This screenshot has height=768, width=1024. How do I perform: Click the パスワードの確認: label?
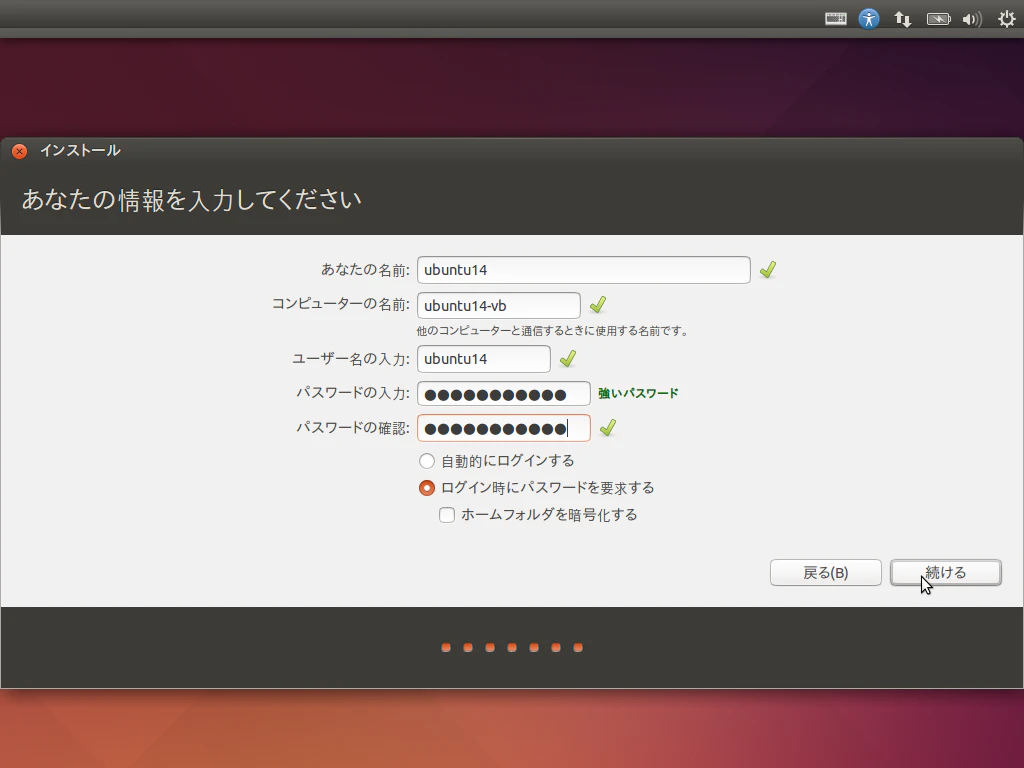(353, 428)
